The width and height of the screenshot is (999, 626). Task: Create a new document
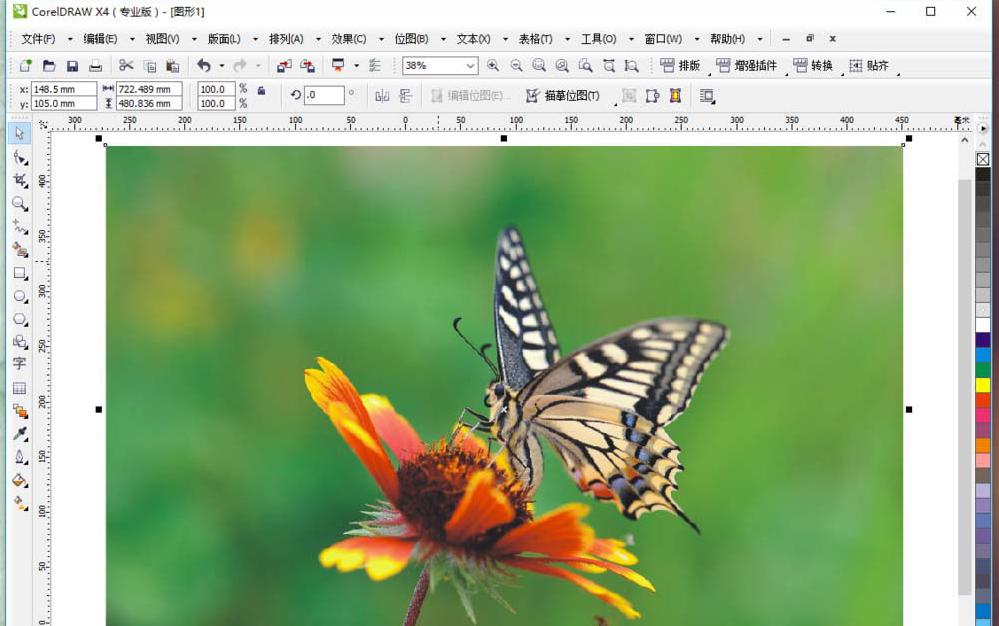point(25,66)
